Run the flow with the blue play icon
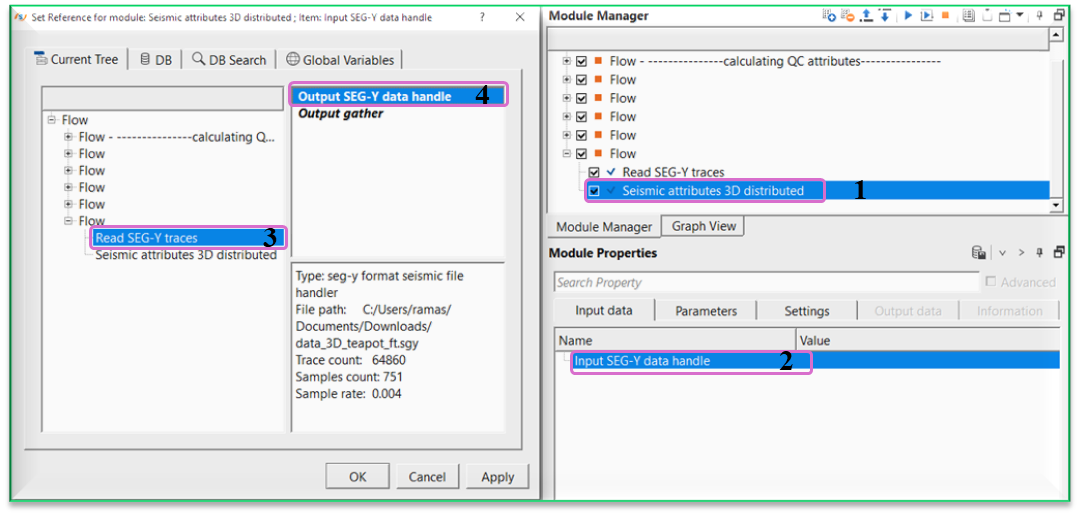Screen dimensions: 1080x516 (x=908, y=15)
